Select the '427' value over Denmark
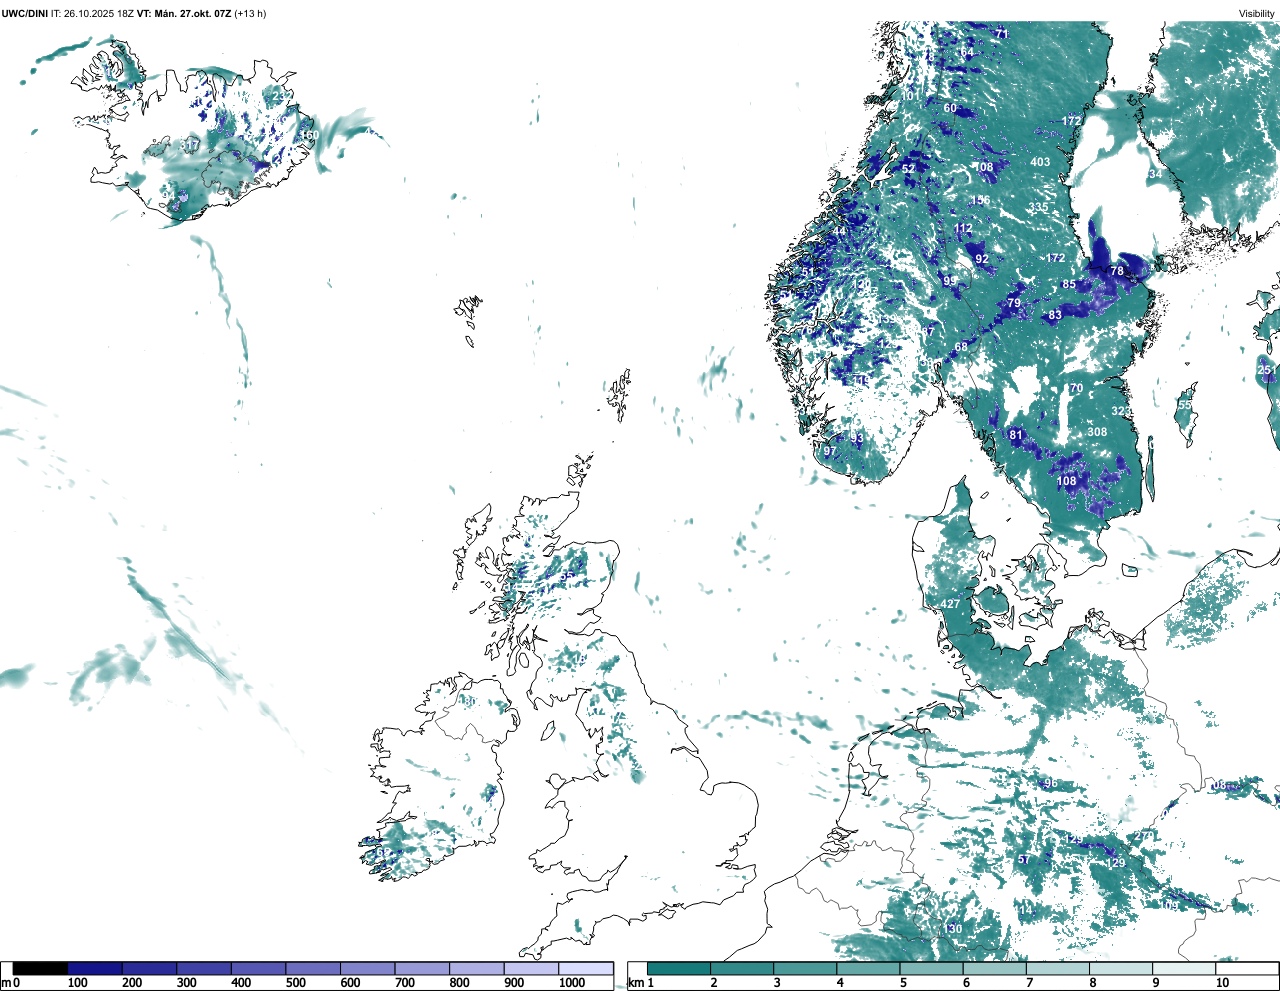Screen dimensions: 1280x991 point(950,604)
